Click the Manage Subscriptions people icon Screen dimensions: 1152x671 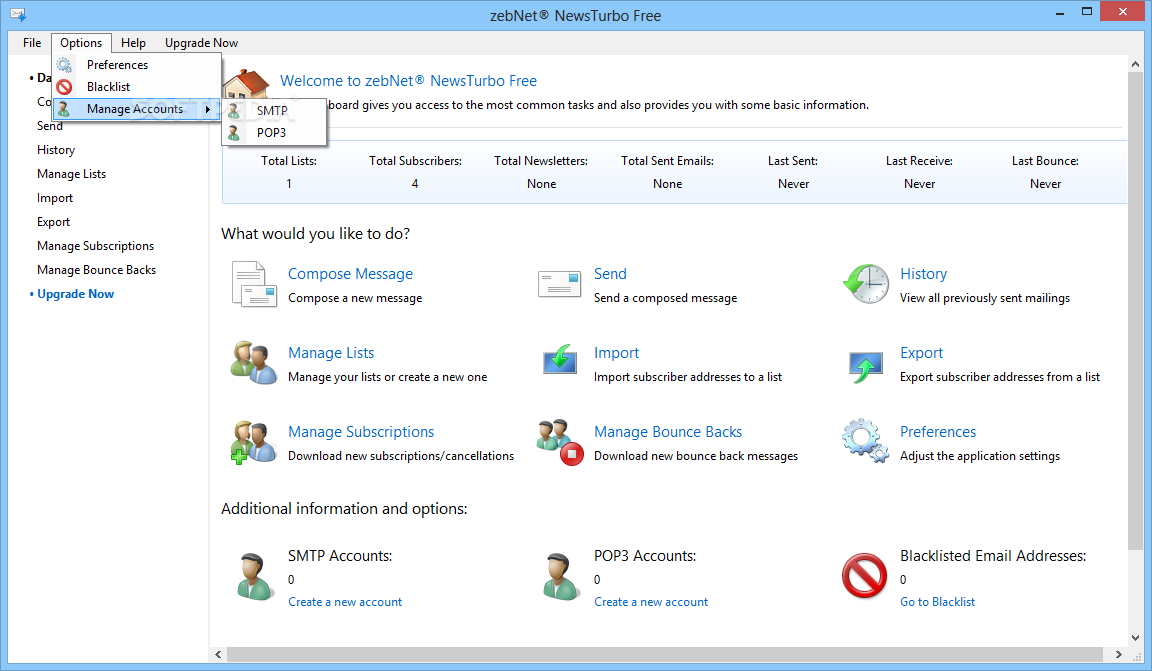click(x=253, y=442)
